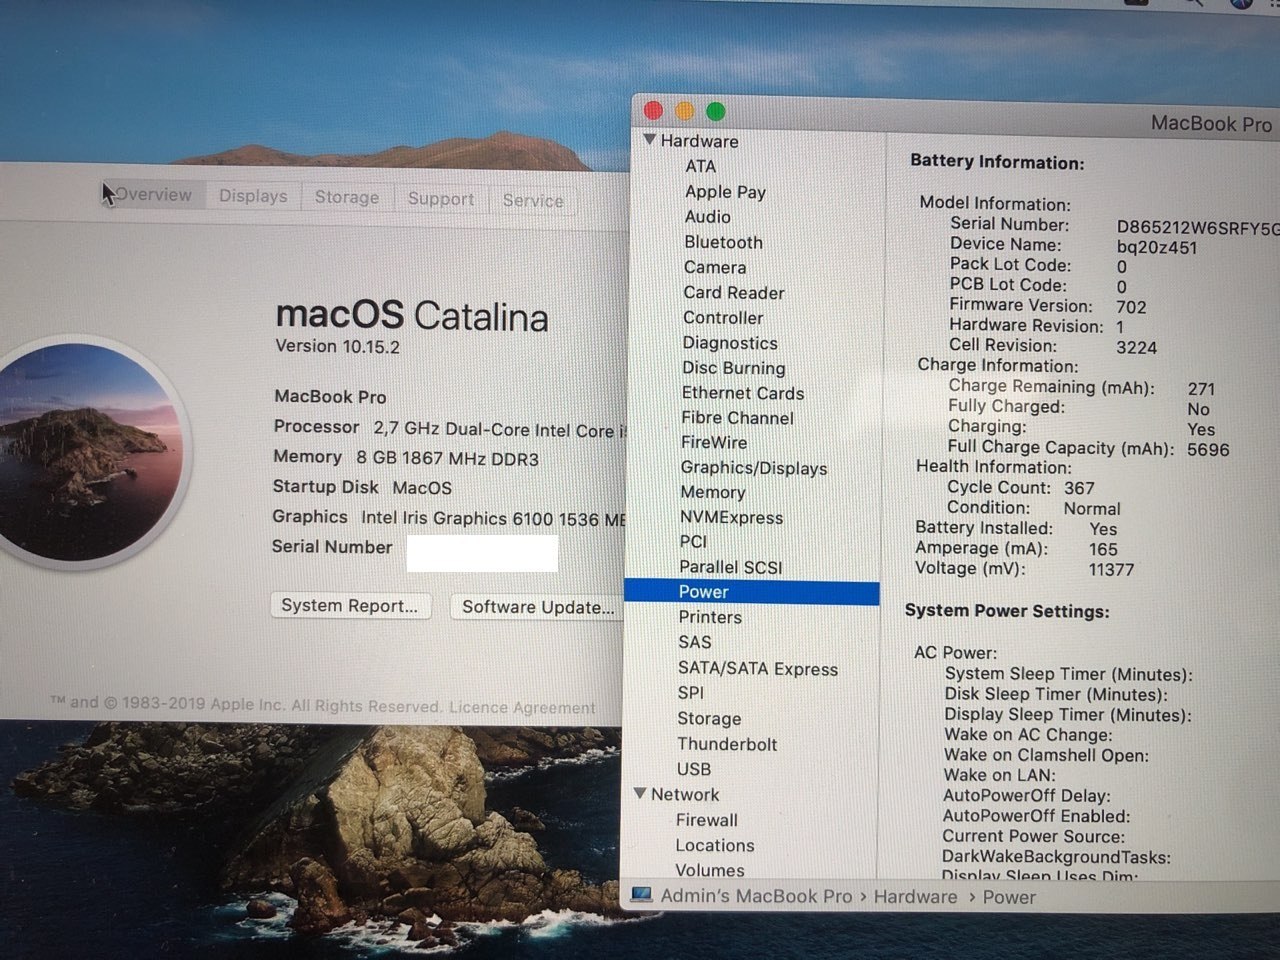
Task: Select Printers in the sidebar
Action: tap(710, 617)
